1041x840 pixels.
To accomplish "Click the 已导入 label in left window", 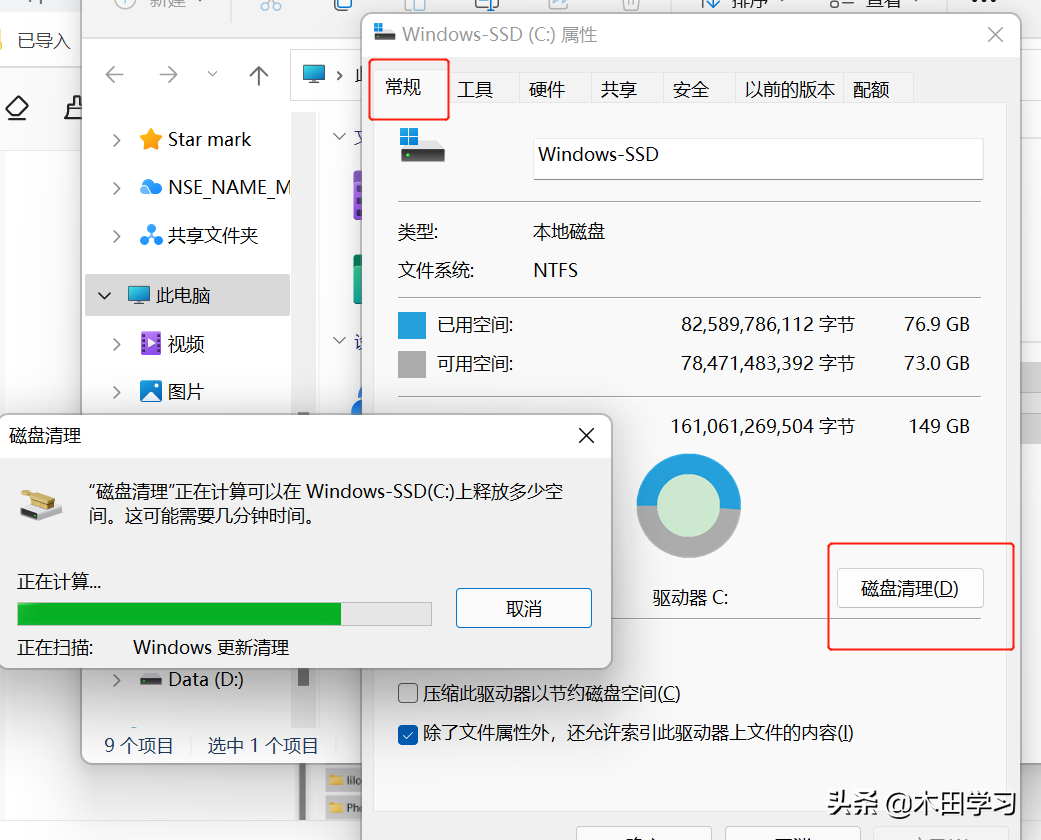I will tap(44, 41).
